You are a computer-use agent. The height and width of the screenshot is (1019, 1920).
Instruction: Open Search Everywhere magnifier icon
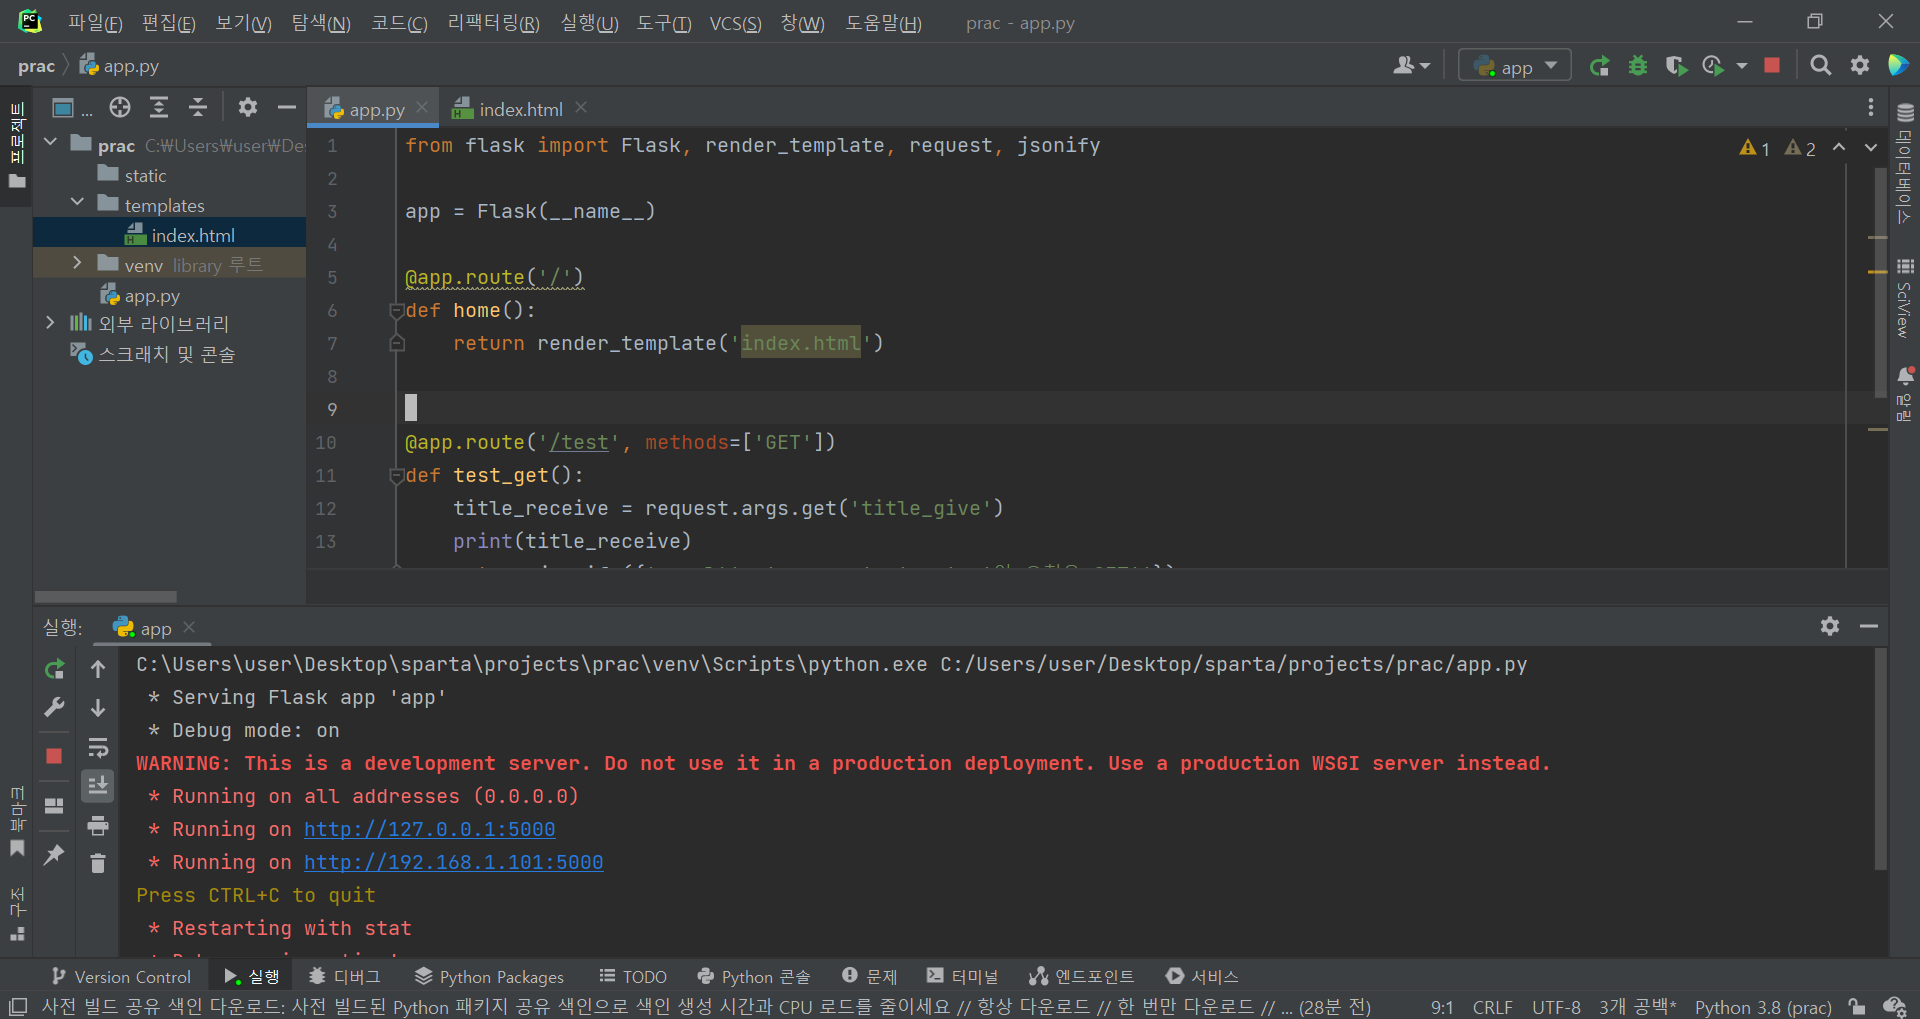1821,66
